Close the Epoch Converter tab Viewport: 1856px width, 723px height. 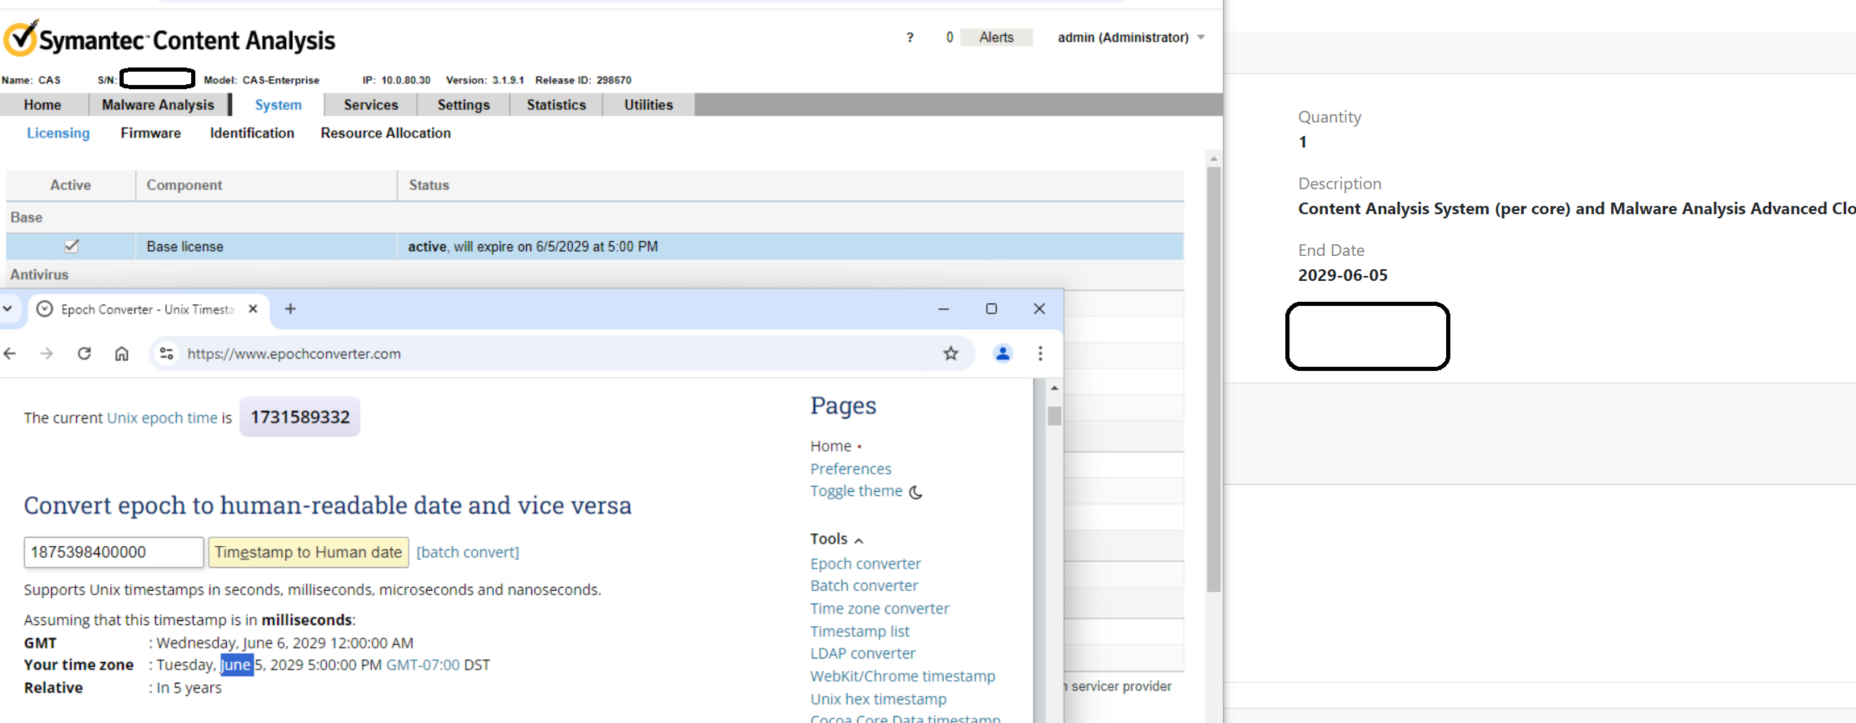253,309
